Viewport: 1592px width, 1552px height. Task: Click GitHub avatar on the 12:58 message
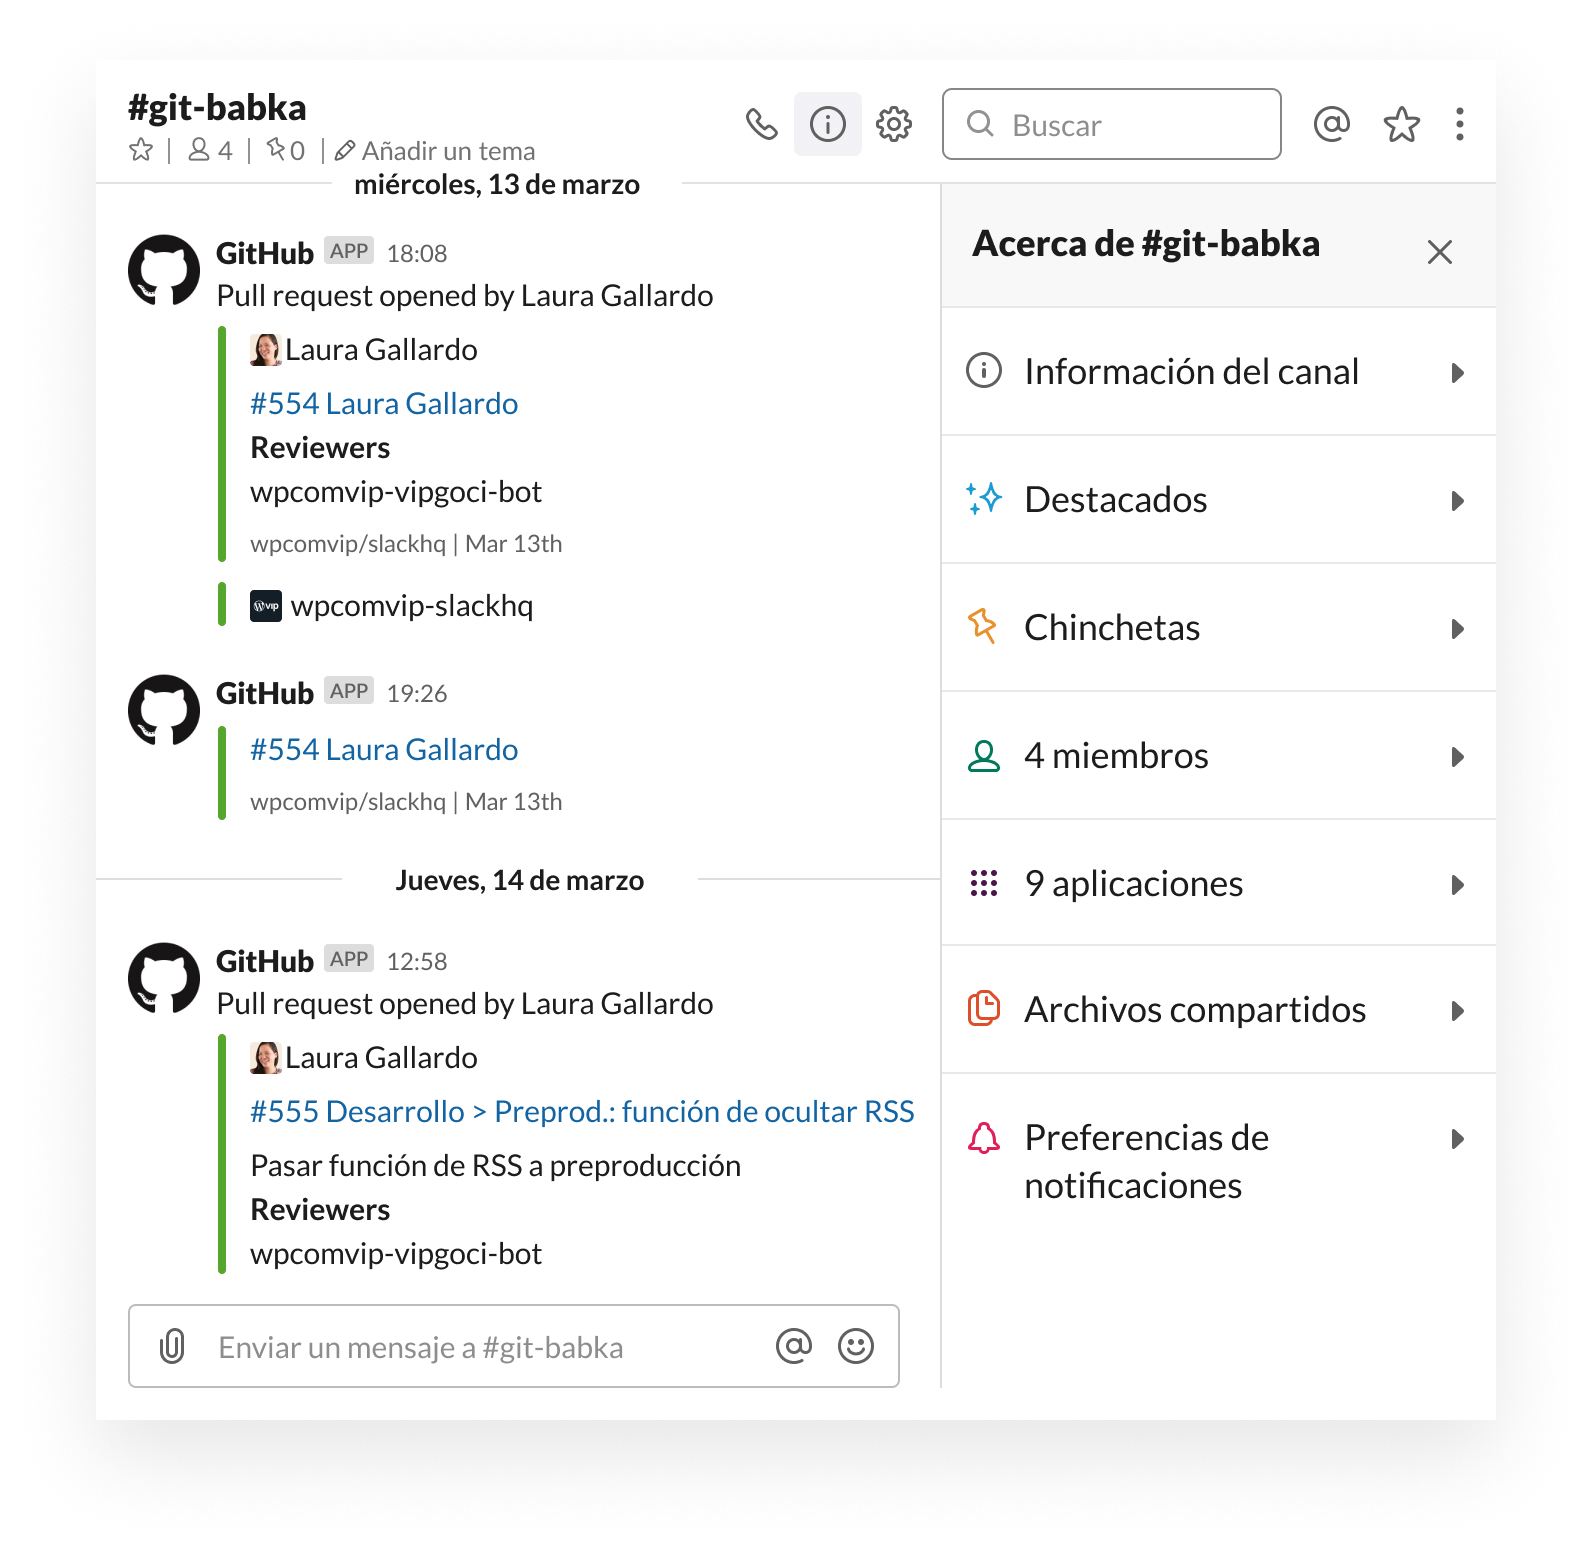(x=164, y=978)
